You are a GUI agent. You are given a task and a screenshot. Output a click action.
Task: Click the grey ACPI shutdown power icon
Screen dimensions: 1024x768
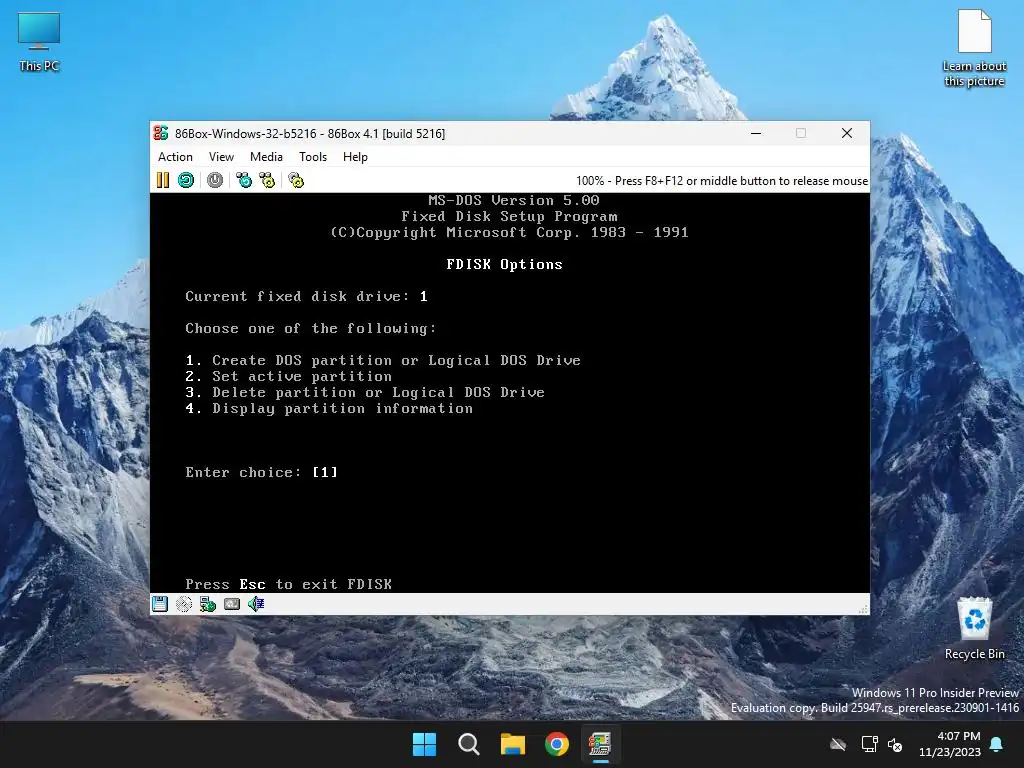(x=215, y=180)
